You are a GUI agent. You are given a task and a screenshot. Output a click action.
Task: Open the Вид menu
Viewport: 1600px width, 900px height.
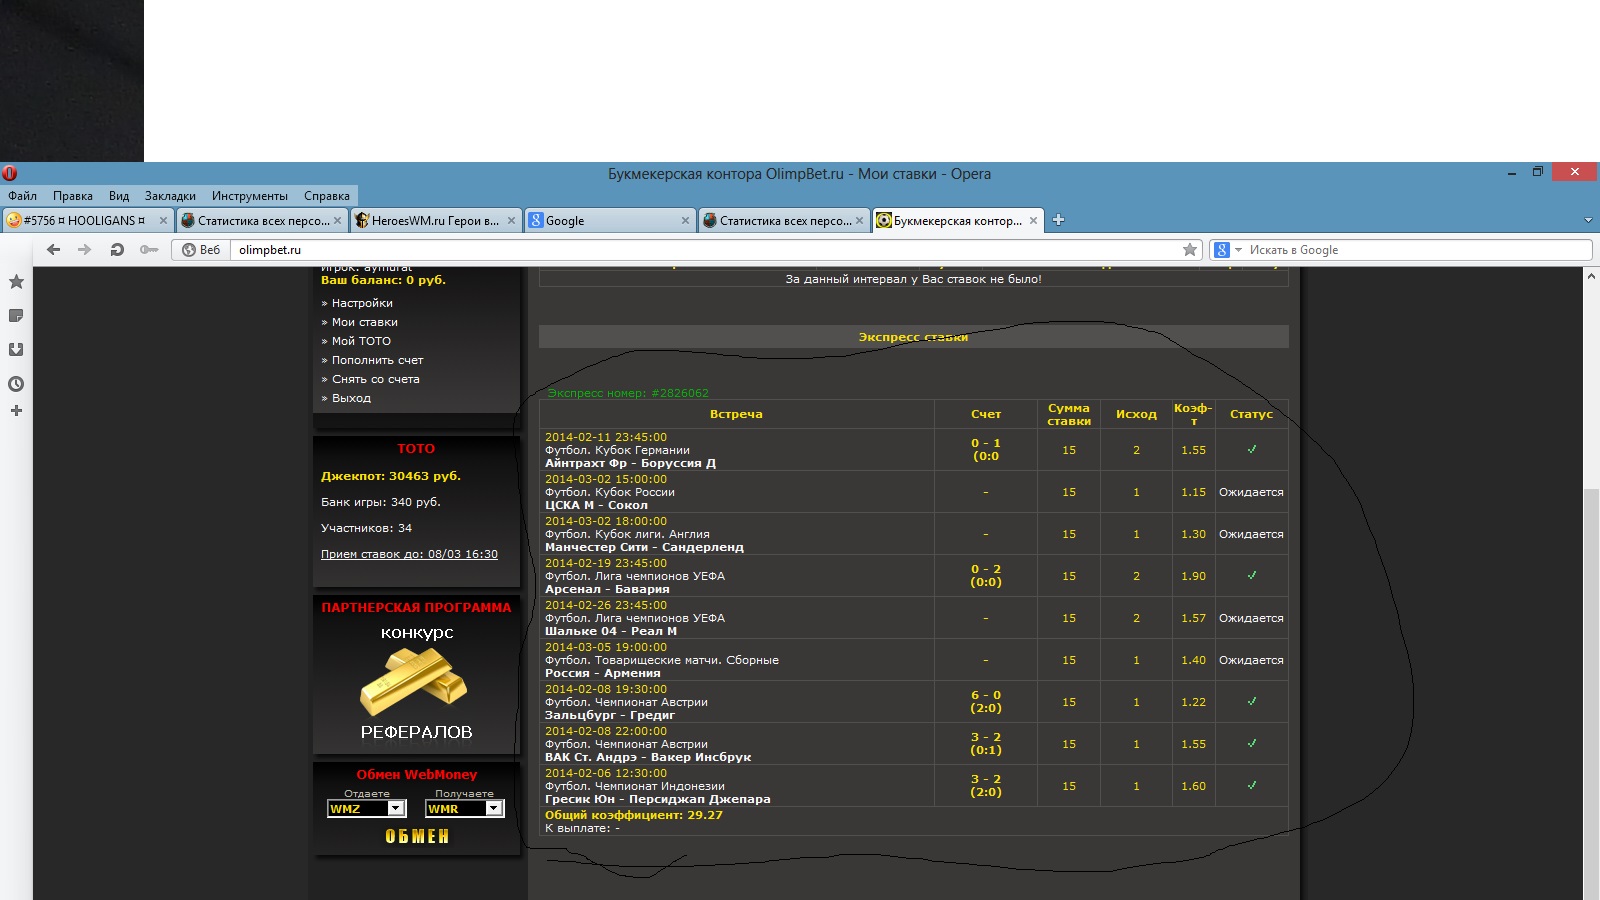(x=119, y=196)
